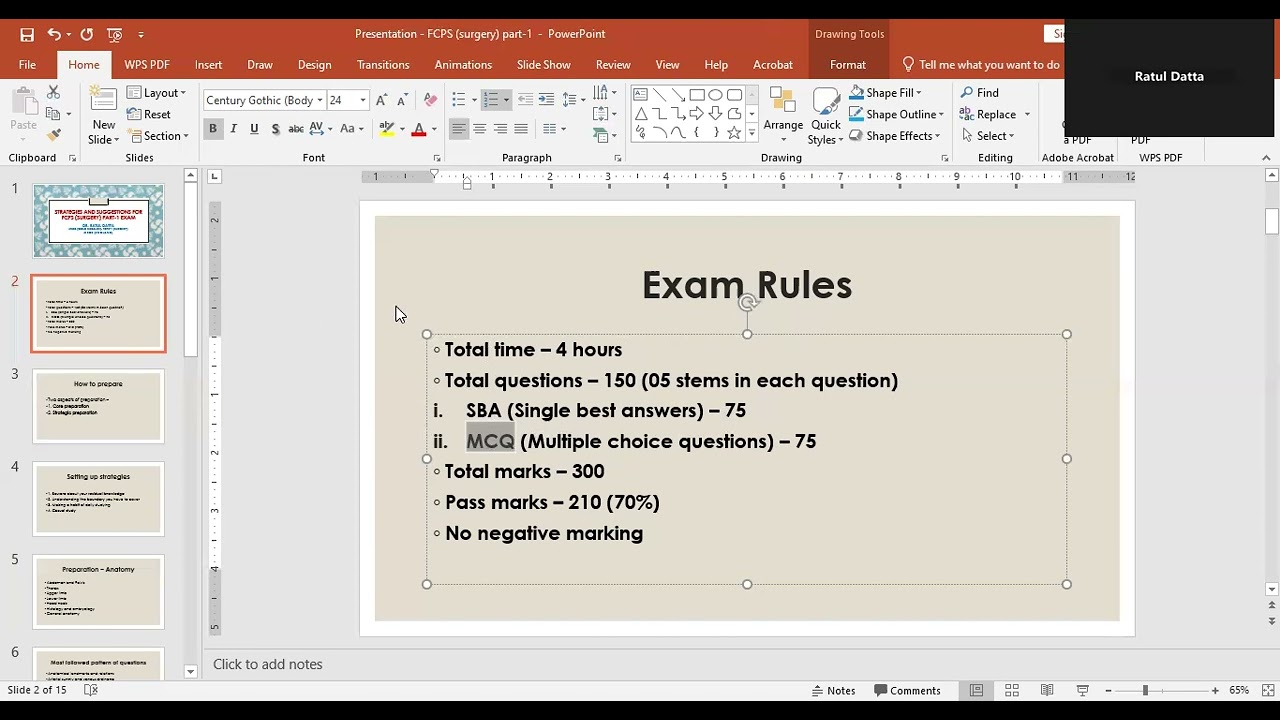Switch to the Slide Show tab
This screenshot has height=720, width=1280.
click(x=543, y=64)
